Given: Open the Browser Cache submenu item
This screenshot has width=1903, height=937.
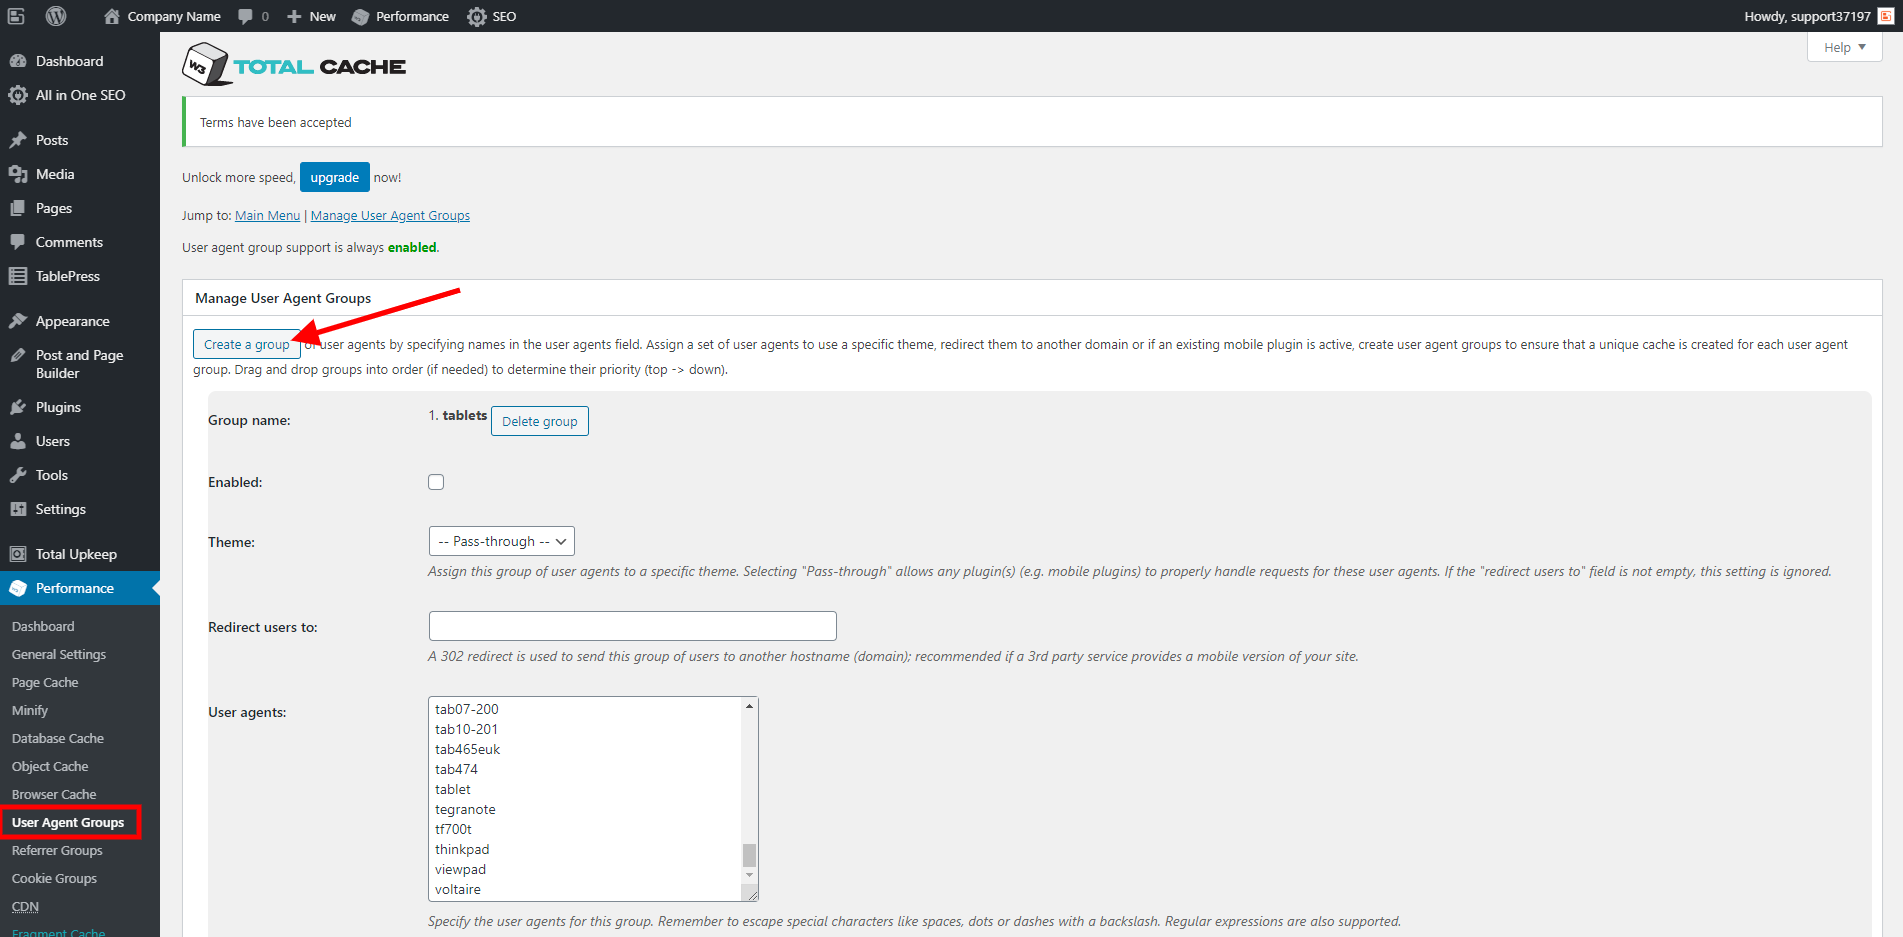Looking at the screenshot, I should tap(54, 794).
